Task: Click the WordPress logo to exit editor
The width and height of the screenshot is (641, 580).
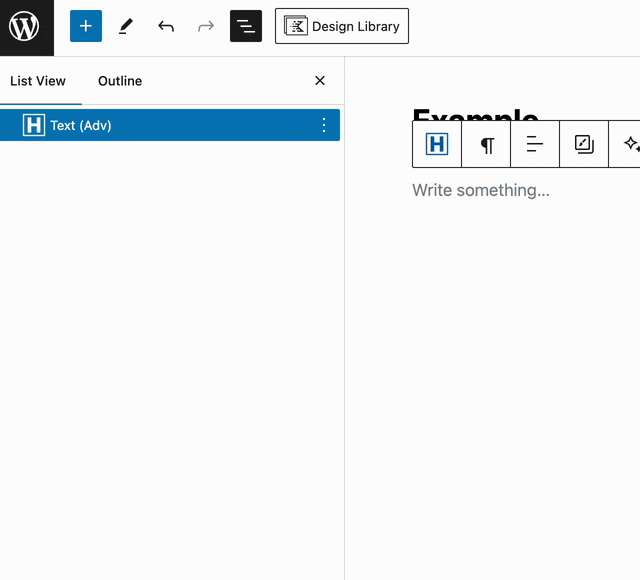Action: pos(26,27)
